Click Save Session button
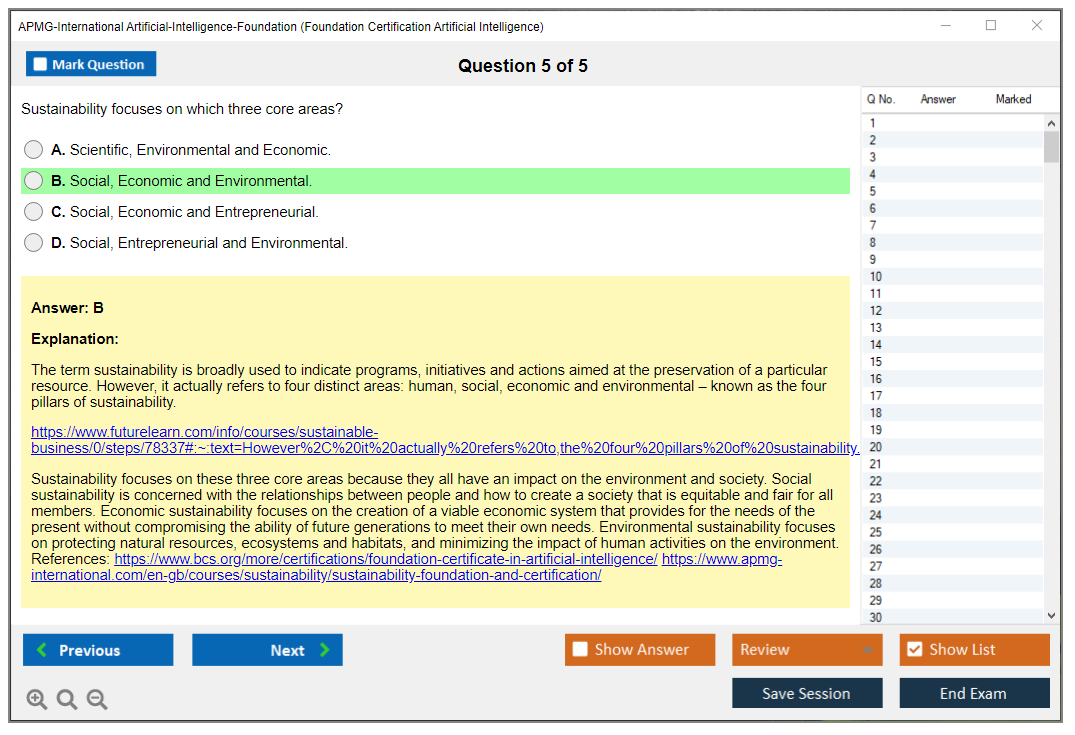 click(807, 693)
